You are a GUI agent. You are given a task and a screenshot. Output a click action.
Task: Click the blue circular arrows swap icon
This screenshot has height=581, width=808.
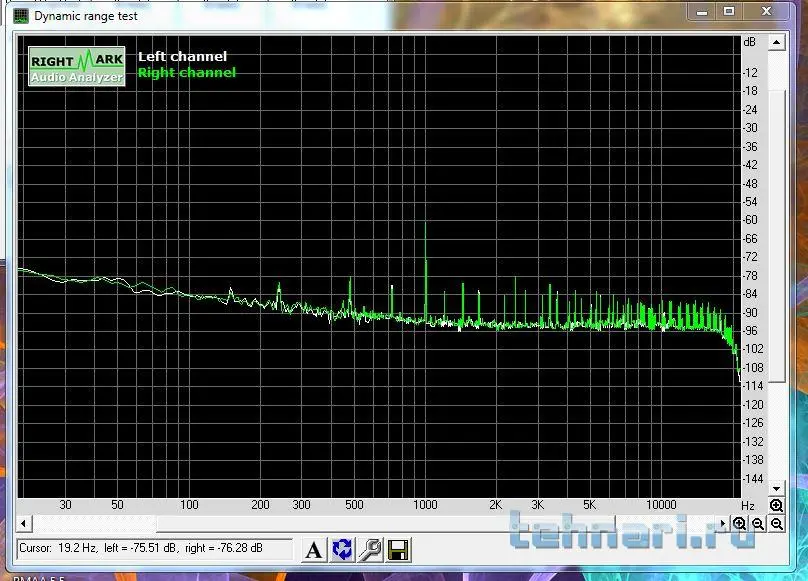[x=342, y=549]
